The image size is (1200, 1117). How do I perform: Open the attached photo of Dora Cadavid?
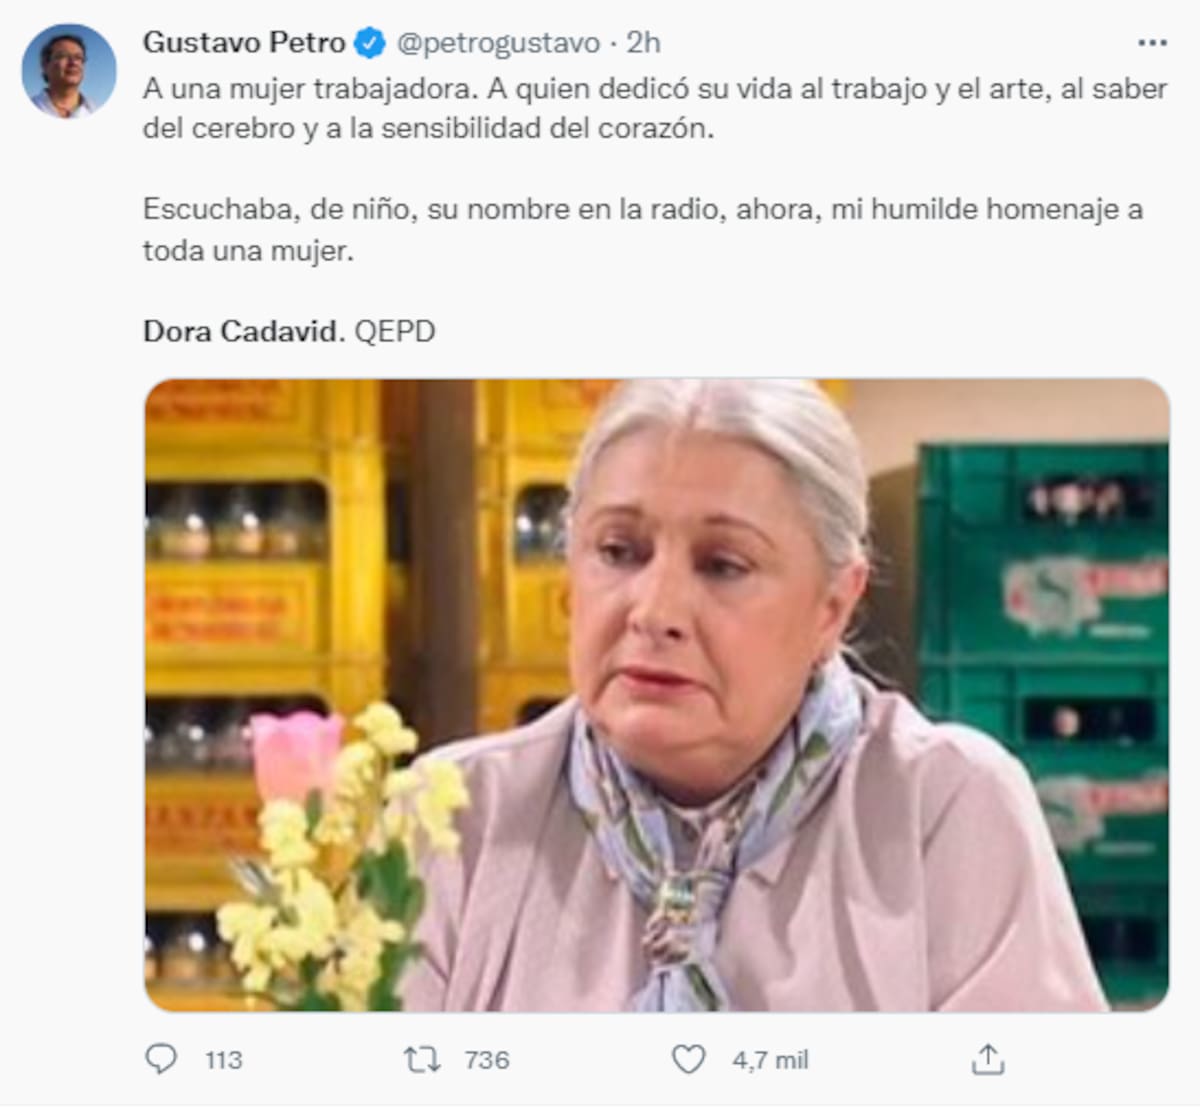[x=656, y=695]
